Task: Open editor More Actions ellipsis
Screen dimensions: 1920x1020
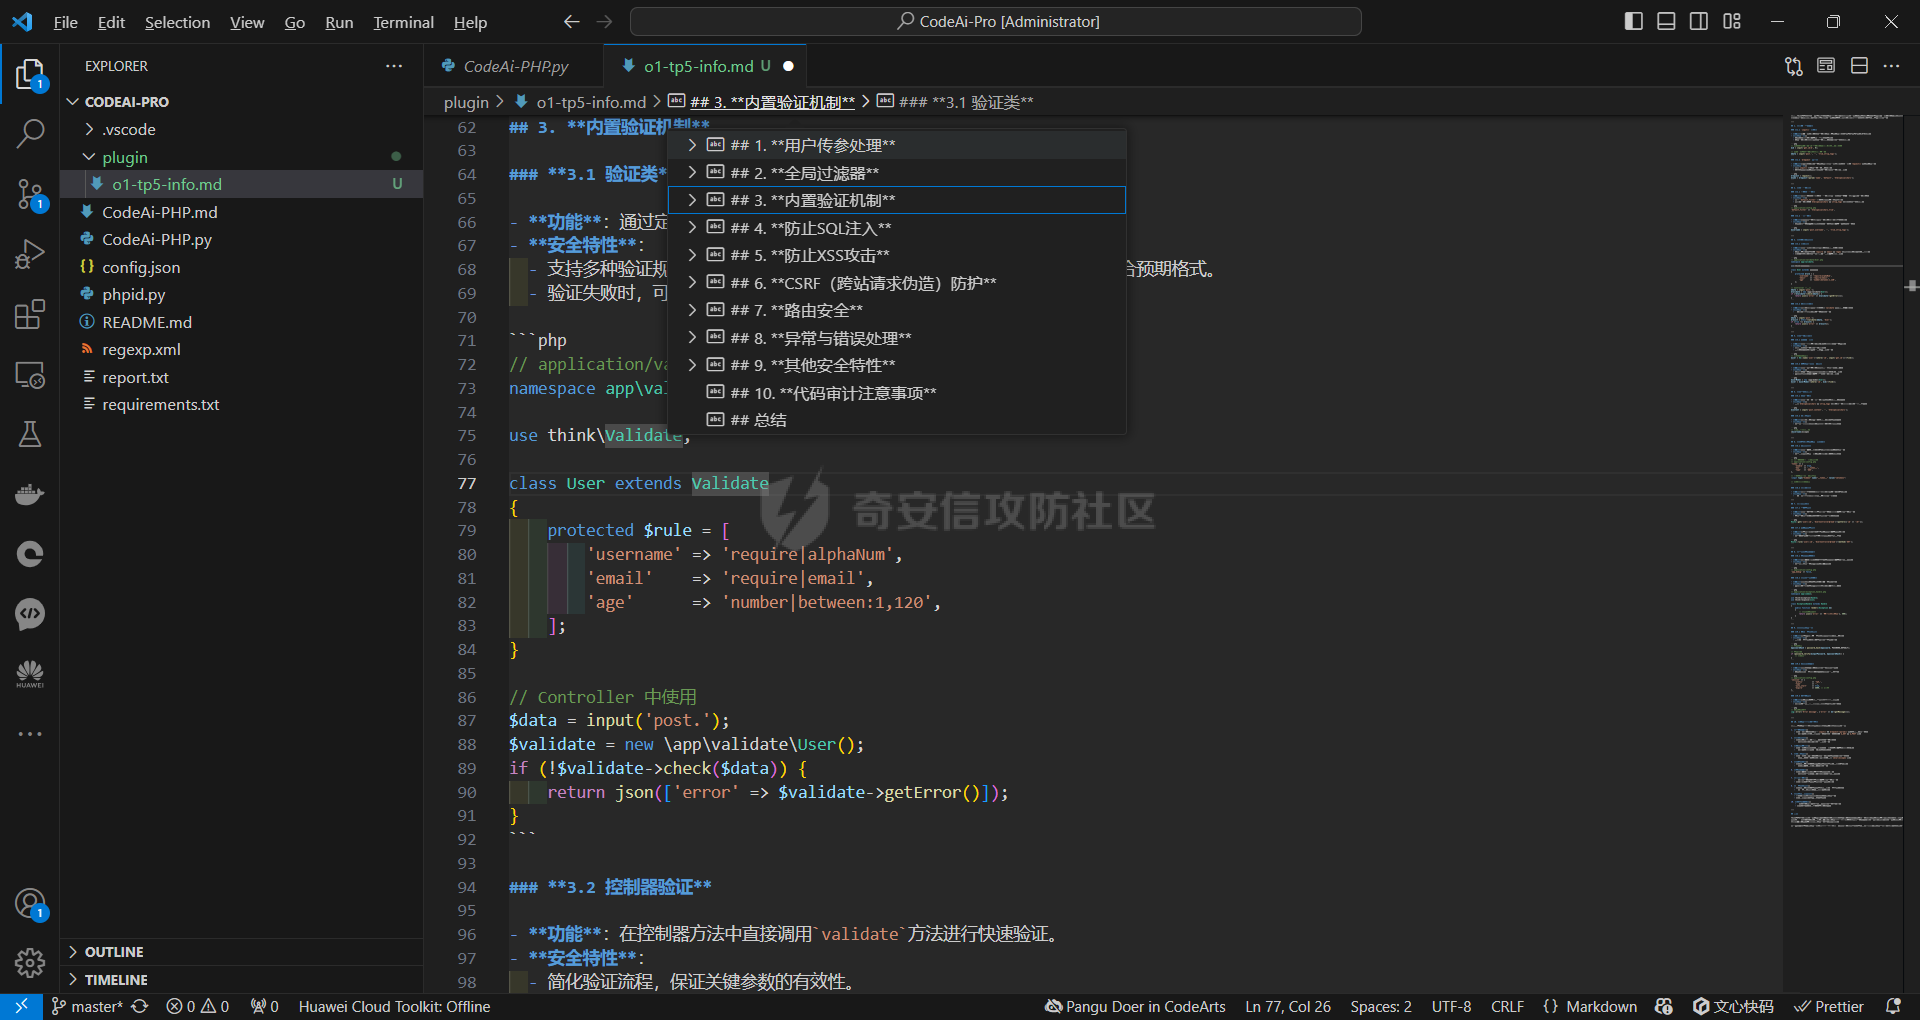Action: [1891, 66]
